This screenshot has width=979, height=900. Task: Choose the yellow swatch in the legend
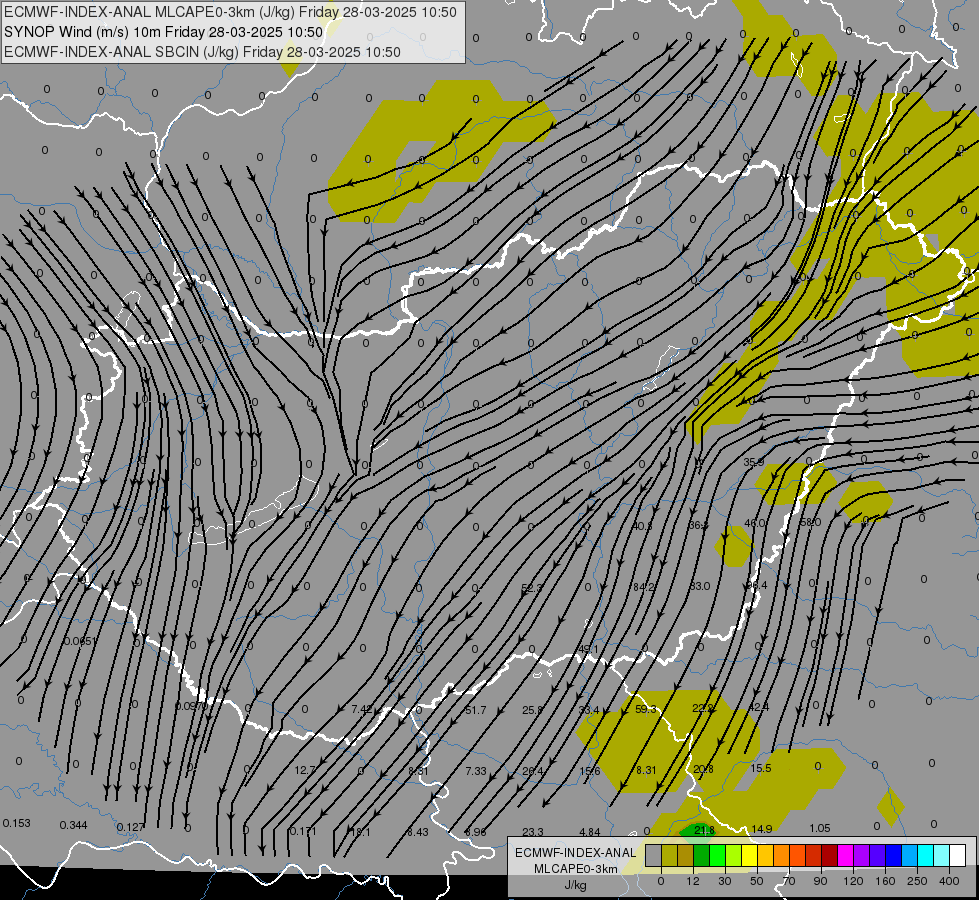pos(749,855)
